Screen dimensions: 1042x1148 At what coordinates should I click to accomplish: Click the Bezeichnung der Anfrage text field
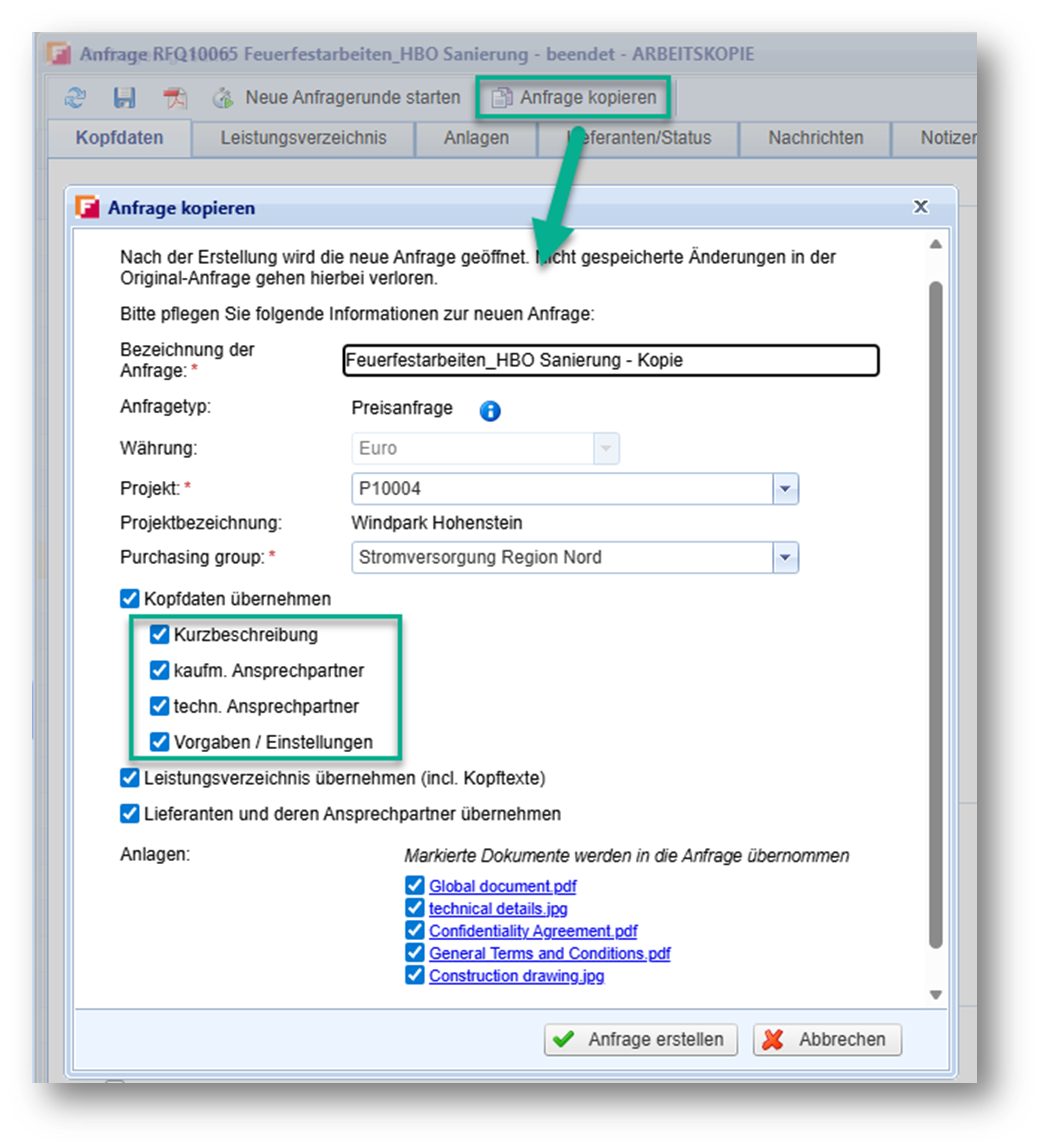[x=611, y=361]
